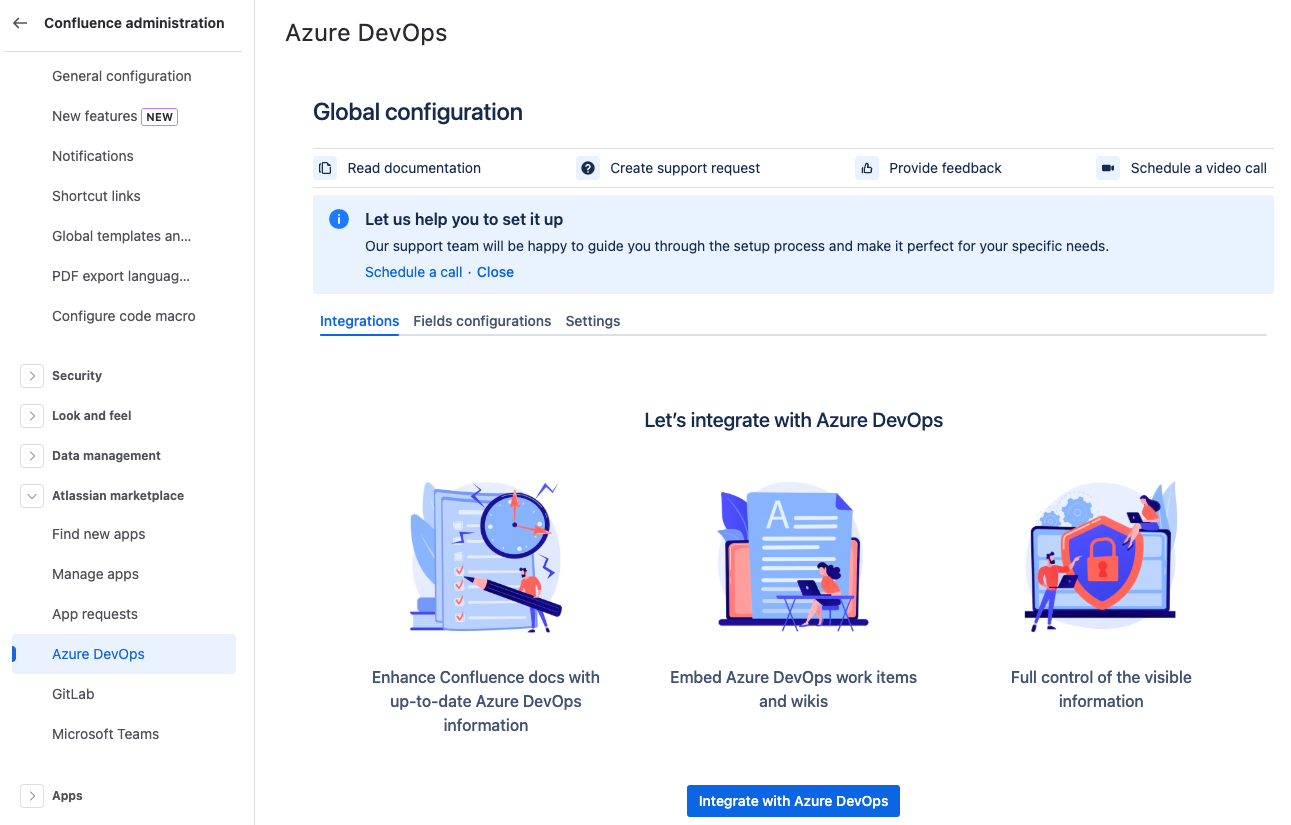Screen dimensions: 1291x825
Task: Expand the Data management section
Action: click(32, 456)
